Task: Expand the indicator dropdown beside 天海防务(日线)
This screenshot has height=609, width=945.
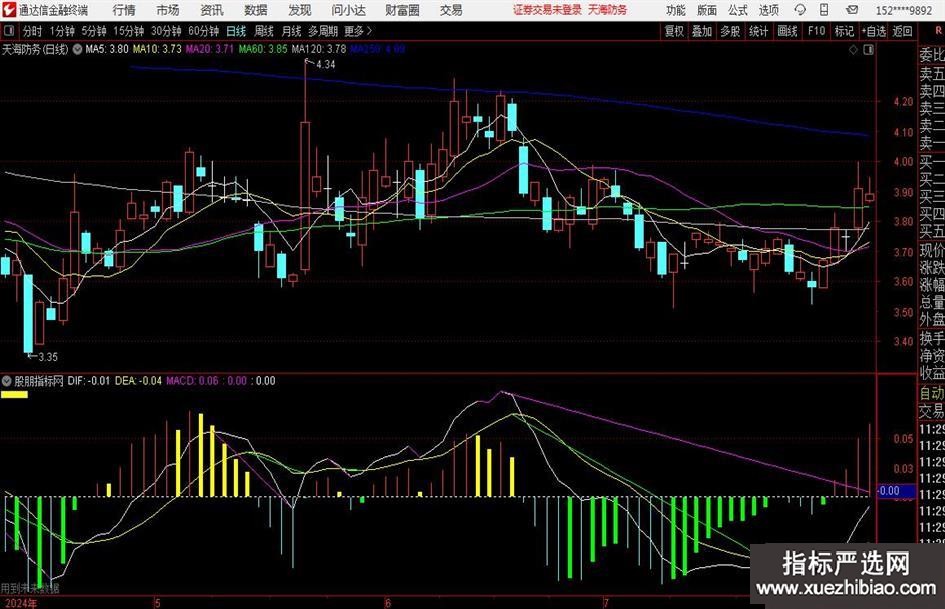Action: 77,49
